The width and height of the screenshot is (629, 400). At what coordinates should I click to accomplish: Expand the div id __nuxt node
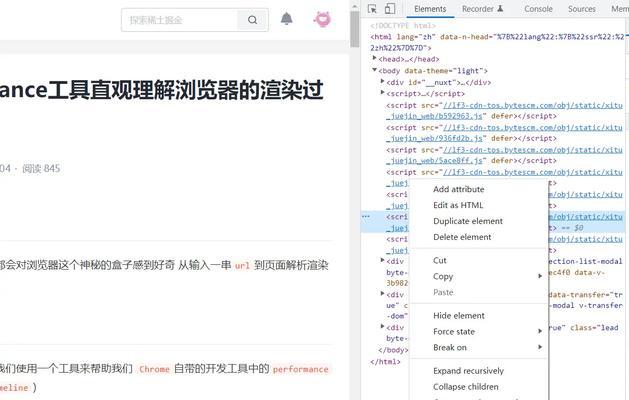(x=382, y=81)
